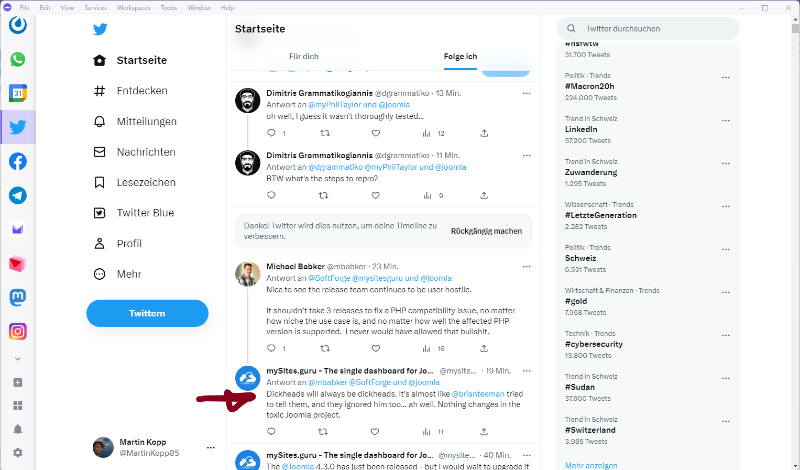Screen dimensions: 800x470
Task: Open Martin Kopp account options menu
Action: 211,448
